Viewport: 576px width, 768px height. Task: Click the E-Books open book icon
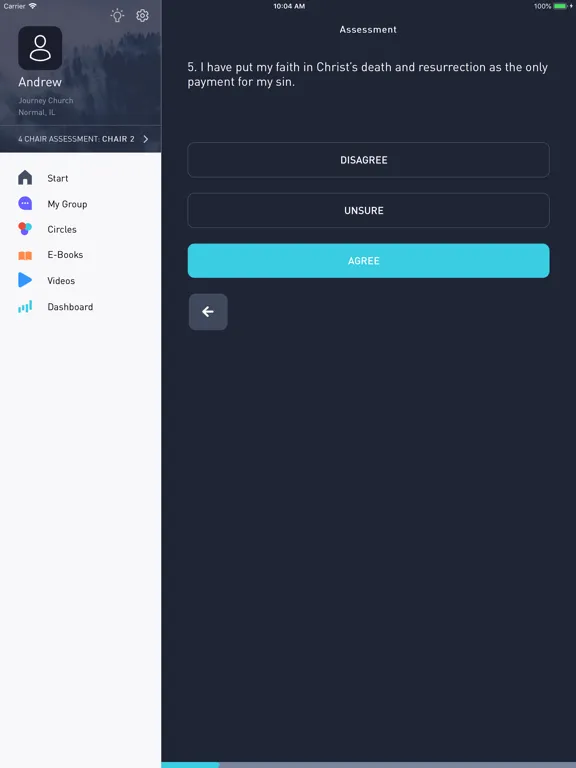[x=25, y=255]
